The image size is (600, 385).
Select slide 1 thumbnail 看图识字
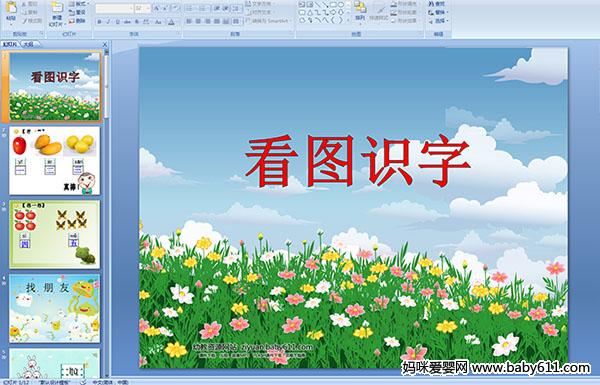[55, 86]
